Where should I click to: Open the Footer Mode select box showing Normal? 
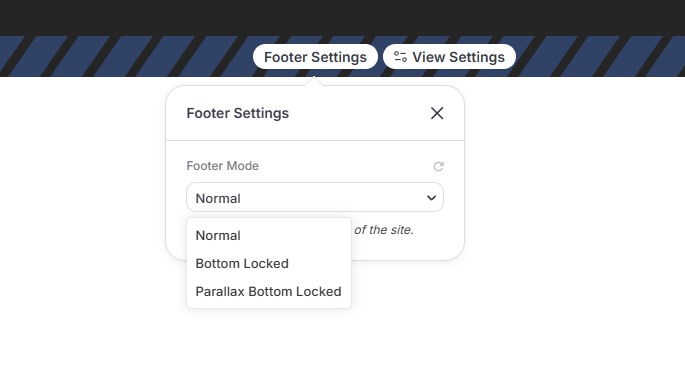[315, 198]
